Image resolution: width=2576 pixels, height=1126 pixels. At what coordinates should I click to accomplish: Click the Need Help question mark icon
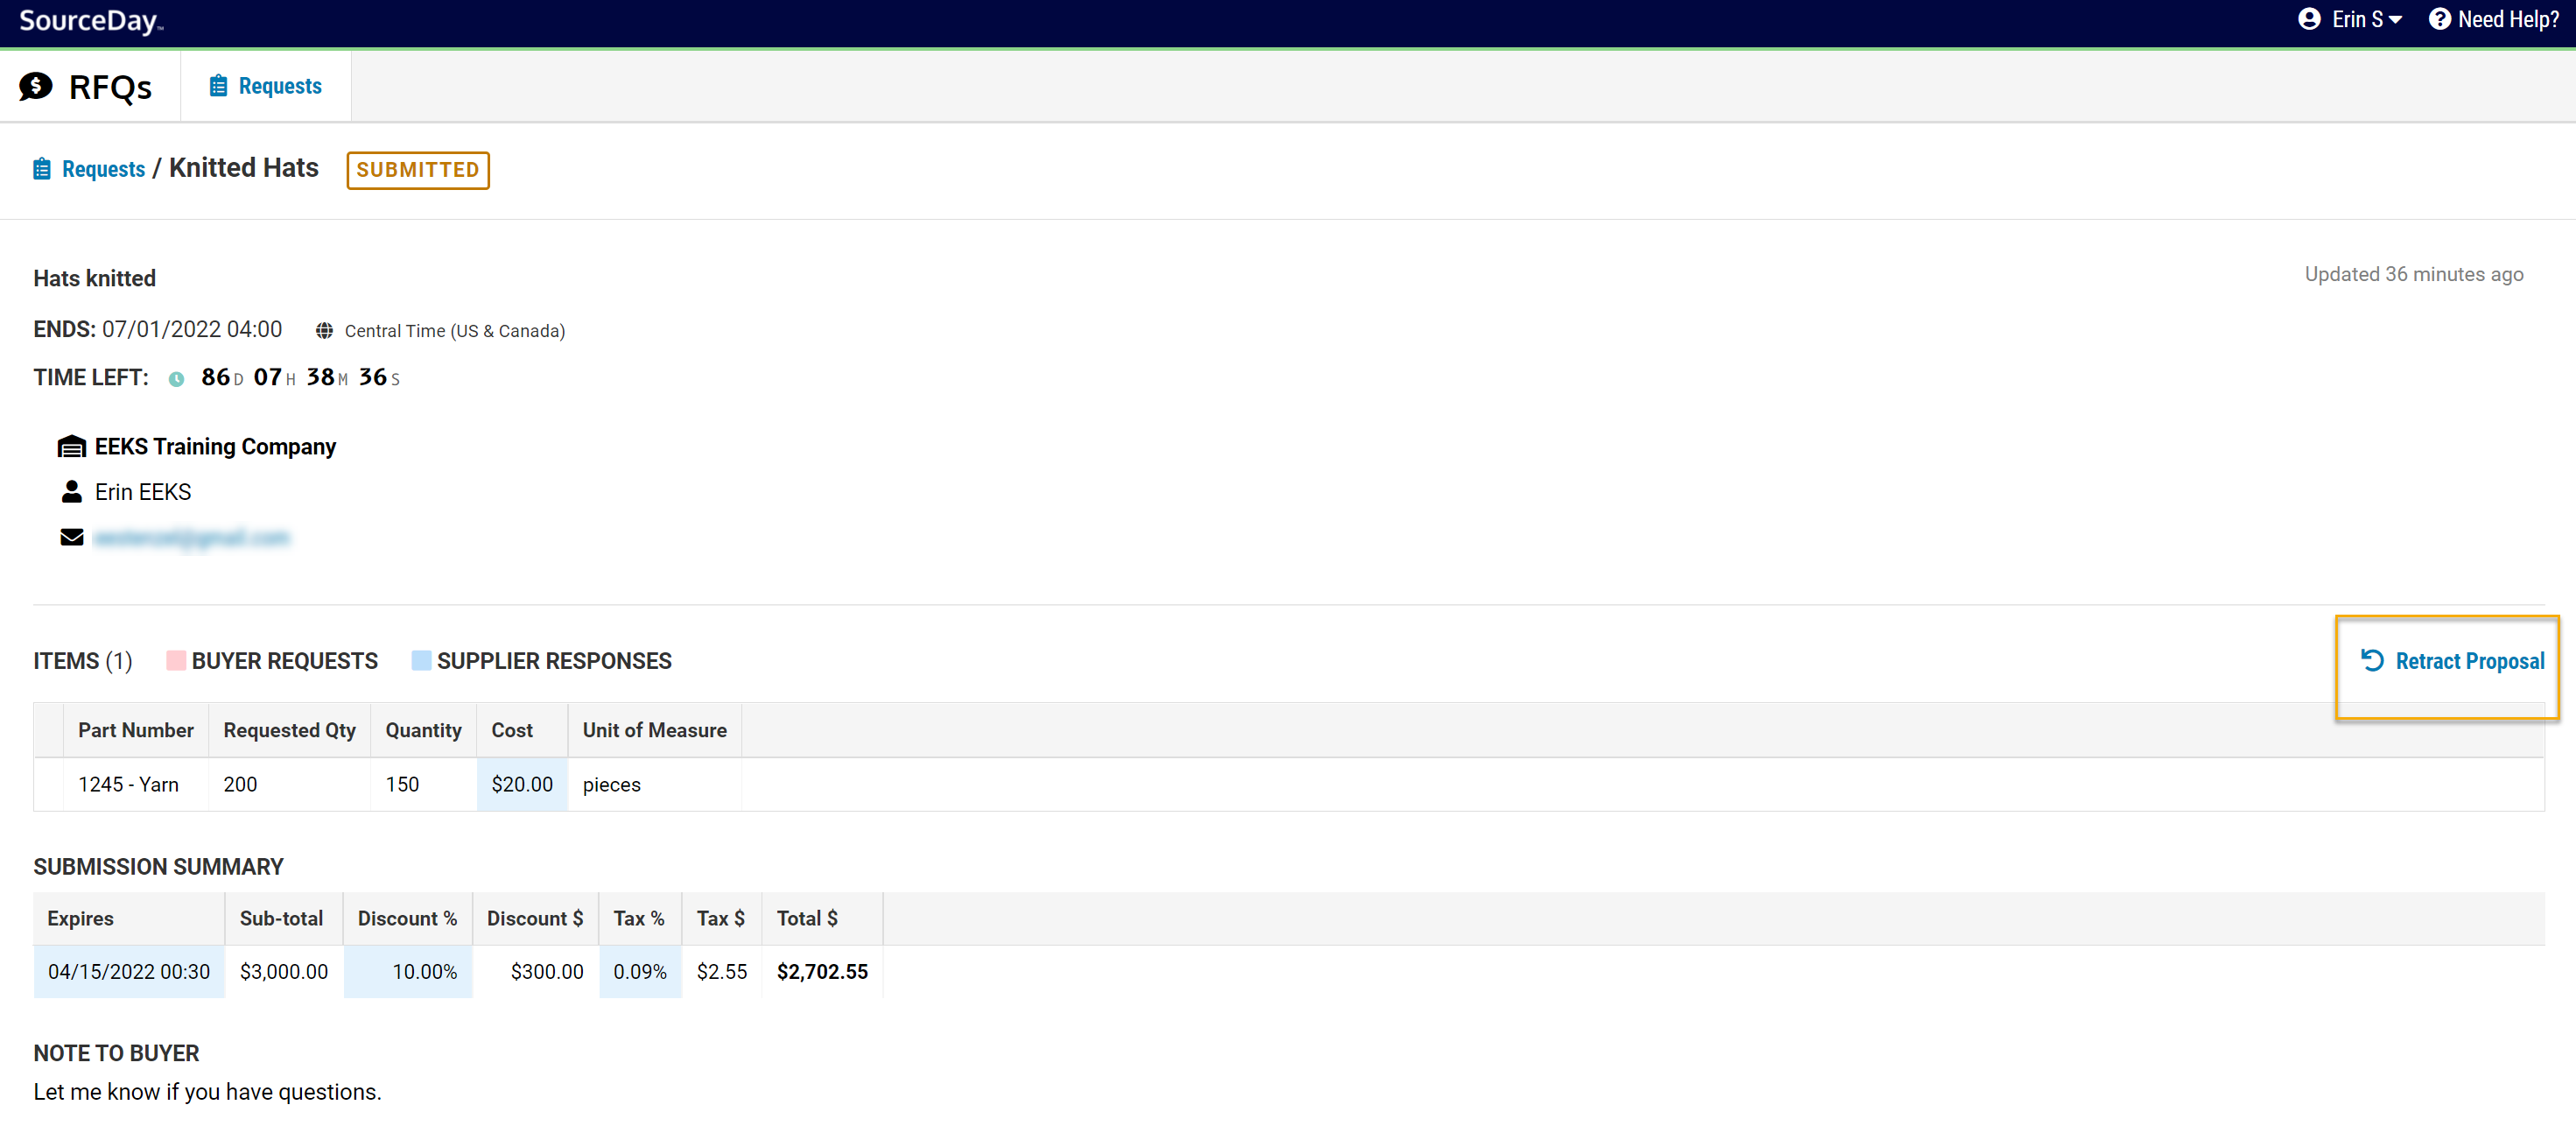pyautogui.click(x=2439, y=19)
